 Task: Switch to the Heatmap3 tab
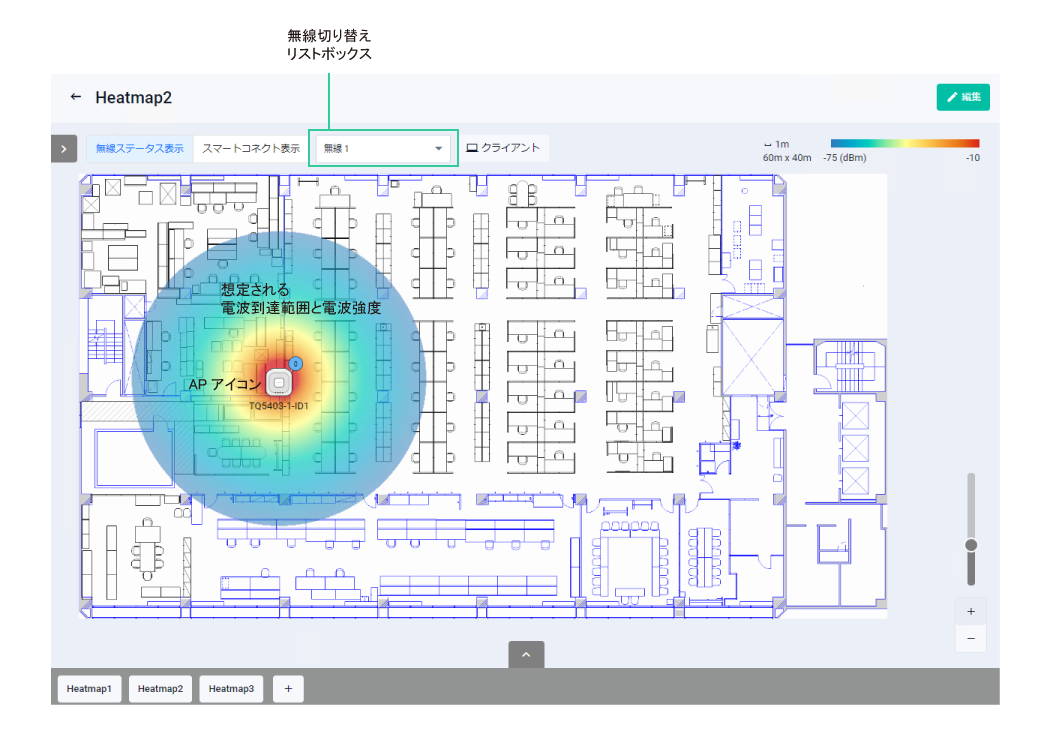pos(231,688)
